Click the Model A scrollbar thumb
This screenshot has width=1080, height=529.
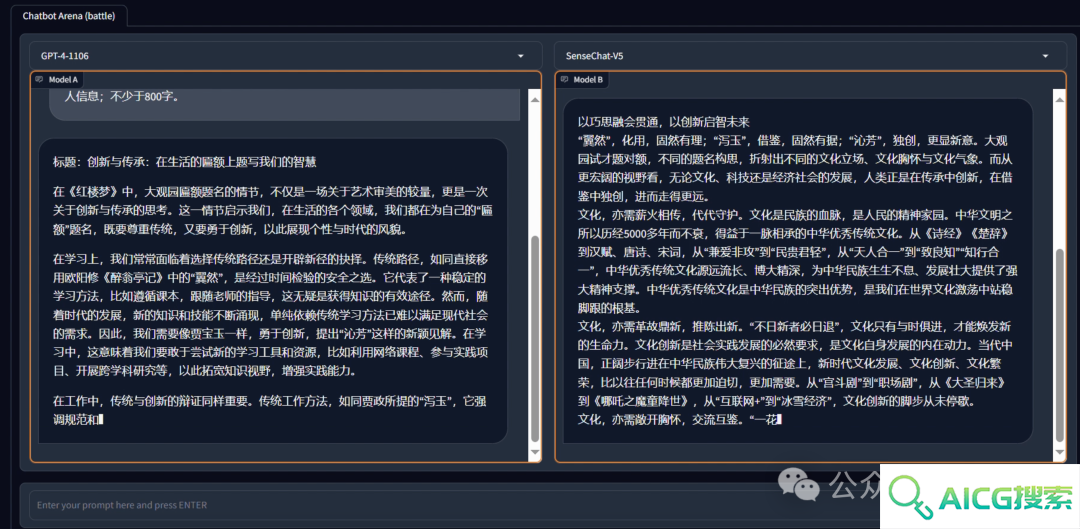coord(535,338)
